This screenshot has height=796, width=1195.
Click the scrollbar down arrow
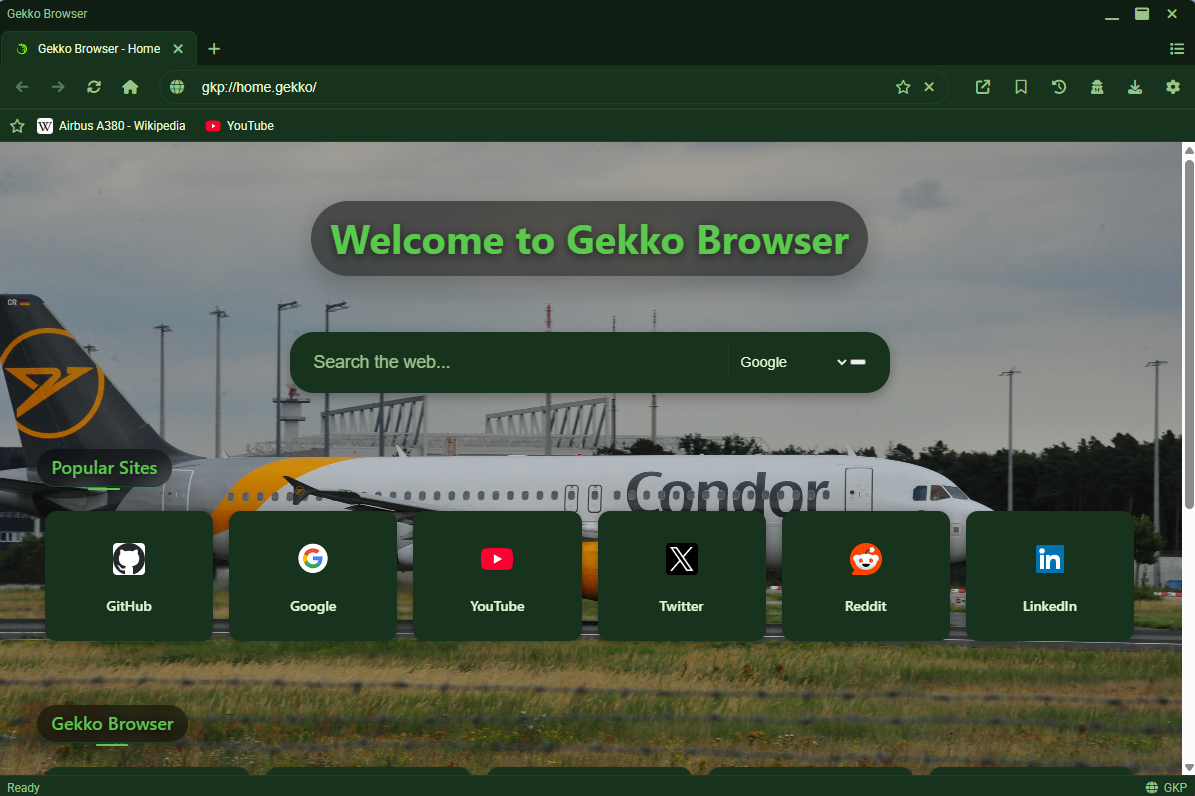[x=1189, y=768]
